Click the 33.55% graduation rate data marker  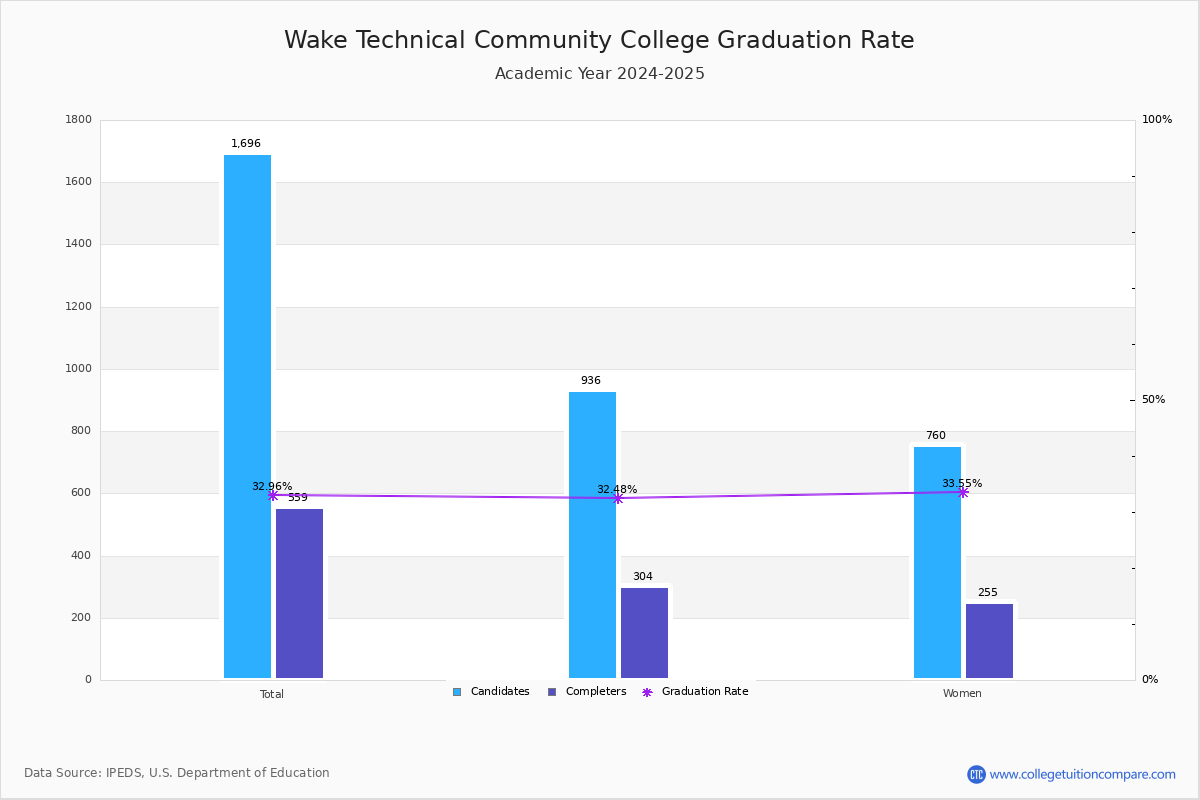pos(963,492)
